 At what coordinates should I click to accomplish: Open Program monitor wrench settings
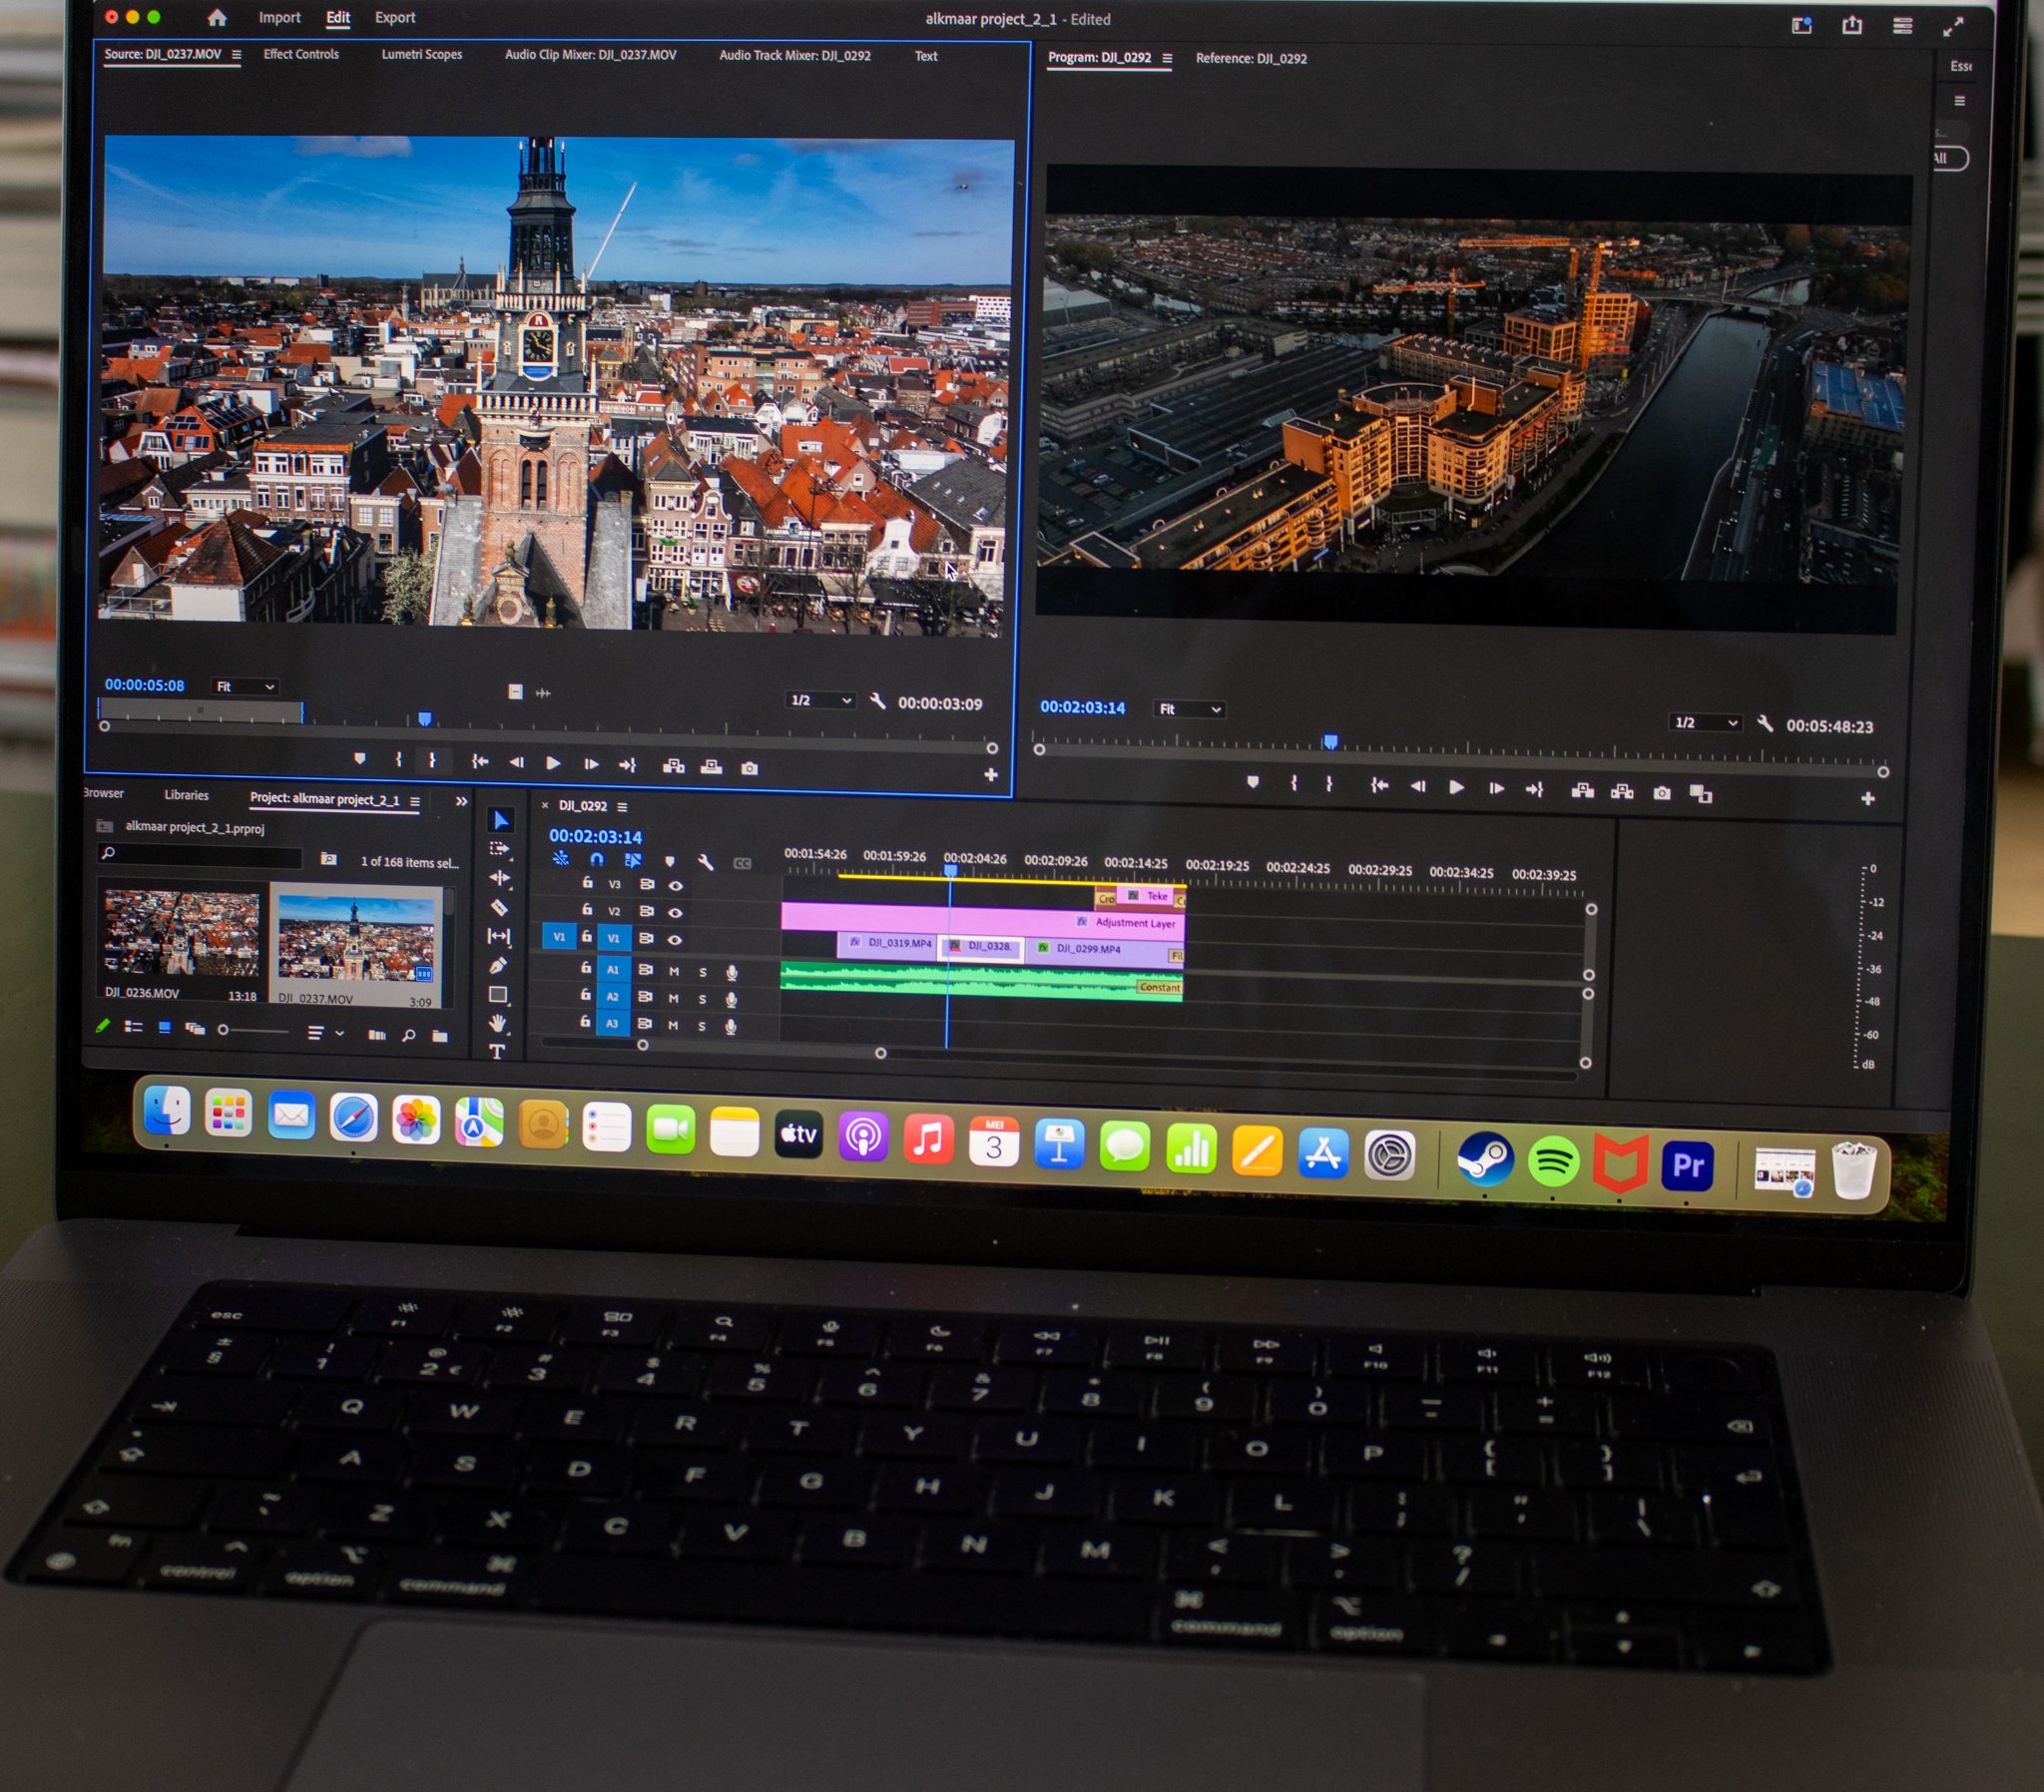click(x=1765, y=723)
